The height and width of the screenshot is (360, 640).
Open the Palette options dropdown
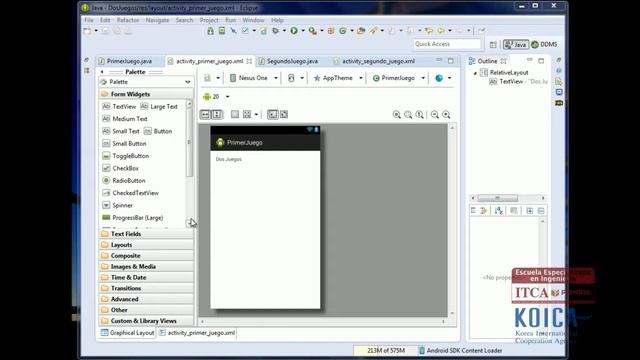pos(188,82)
